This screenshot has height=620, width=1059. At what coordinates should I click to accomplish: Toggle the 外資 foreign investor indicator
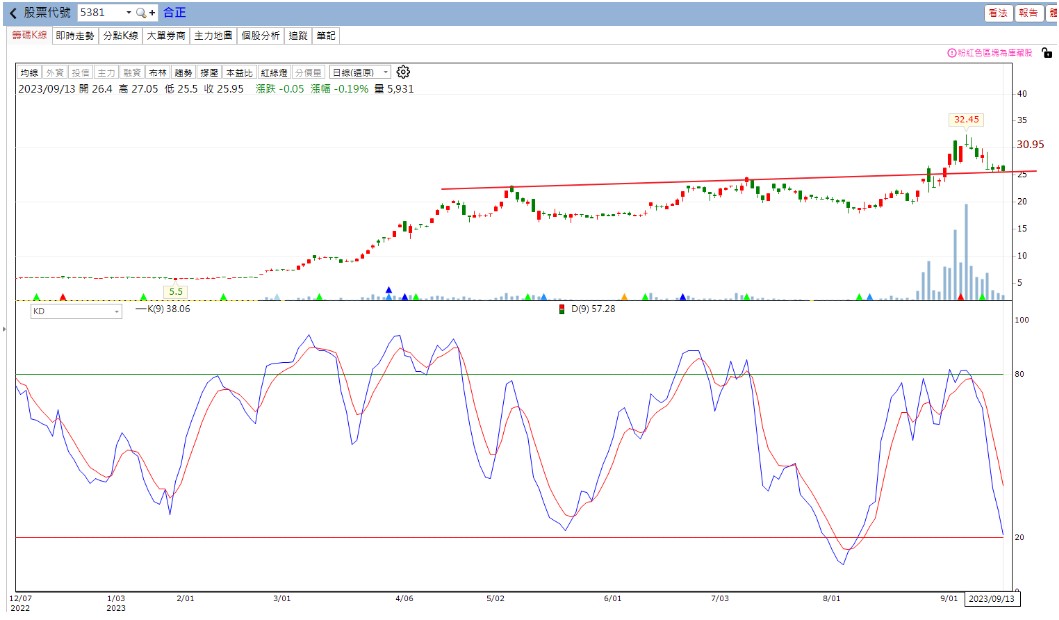55,72
